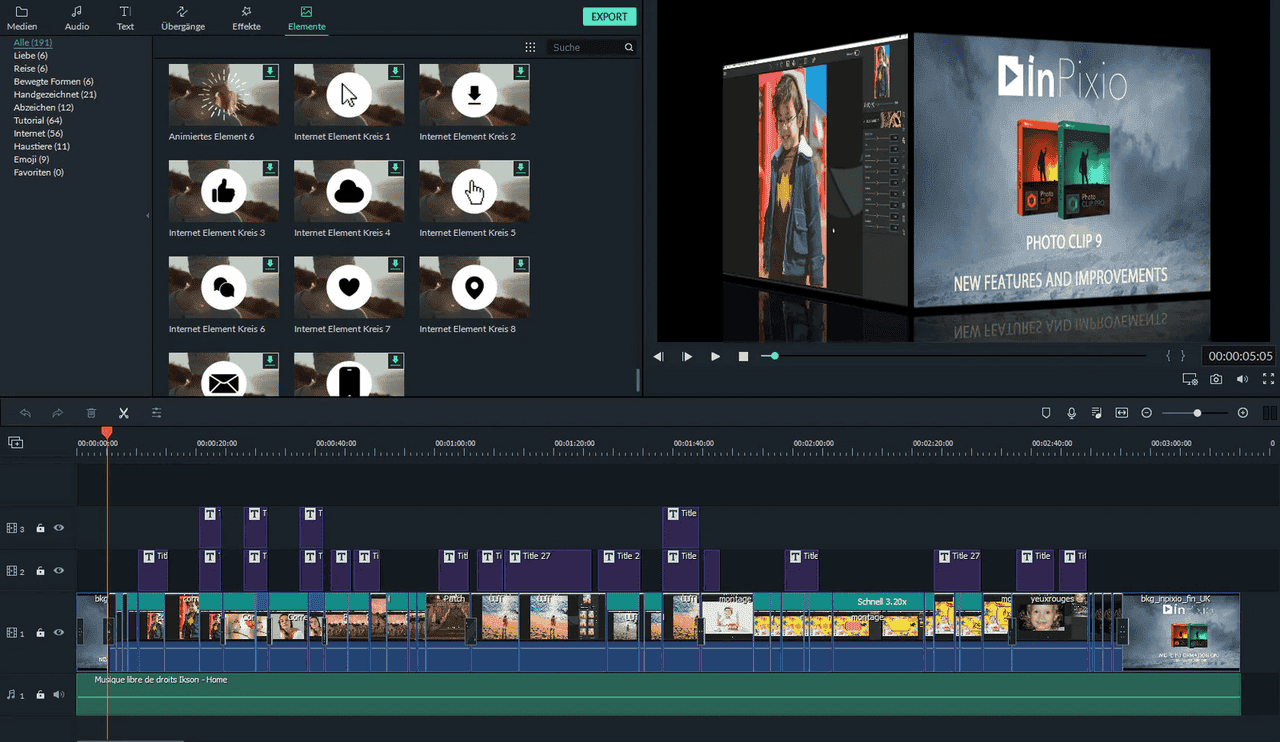The height and width of the screenshot is (742, 1280).
Task: Open the timeline edit adjustments sliders icon
Action: (x=157, y=413)
